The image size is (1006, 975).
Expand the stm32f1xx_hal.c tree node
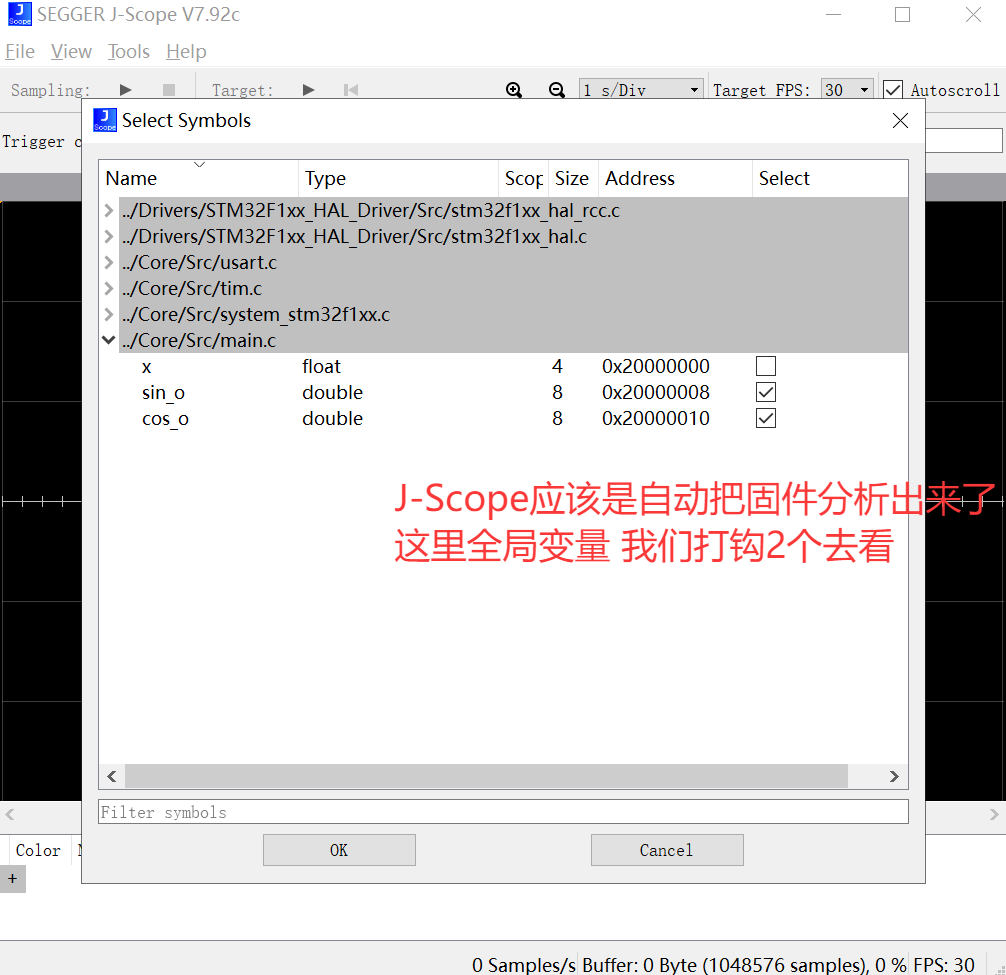[108, 236]
